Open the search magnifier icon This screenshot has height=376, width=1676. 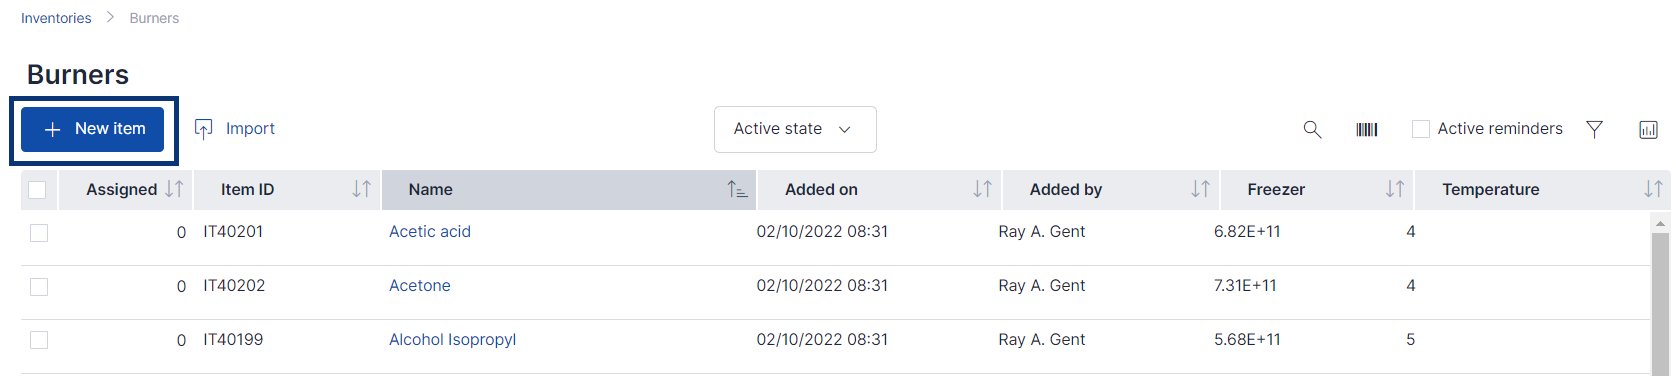coord(1312,129)
